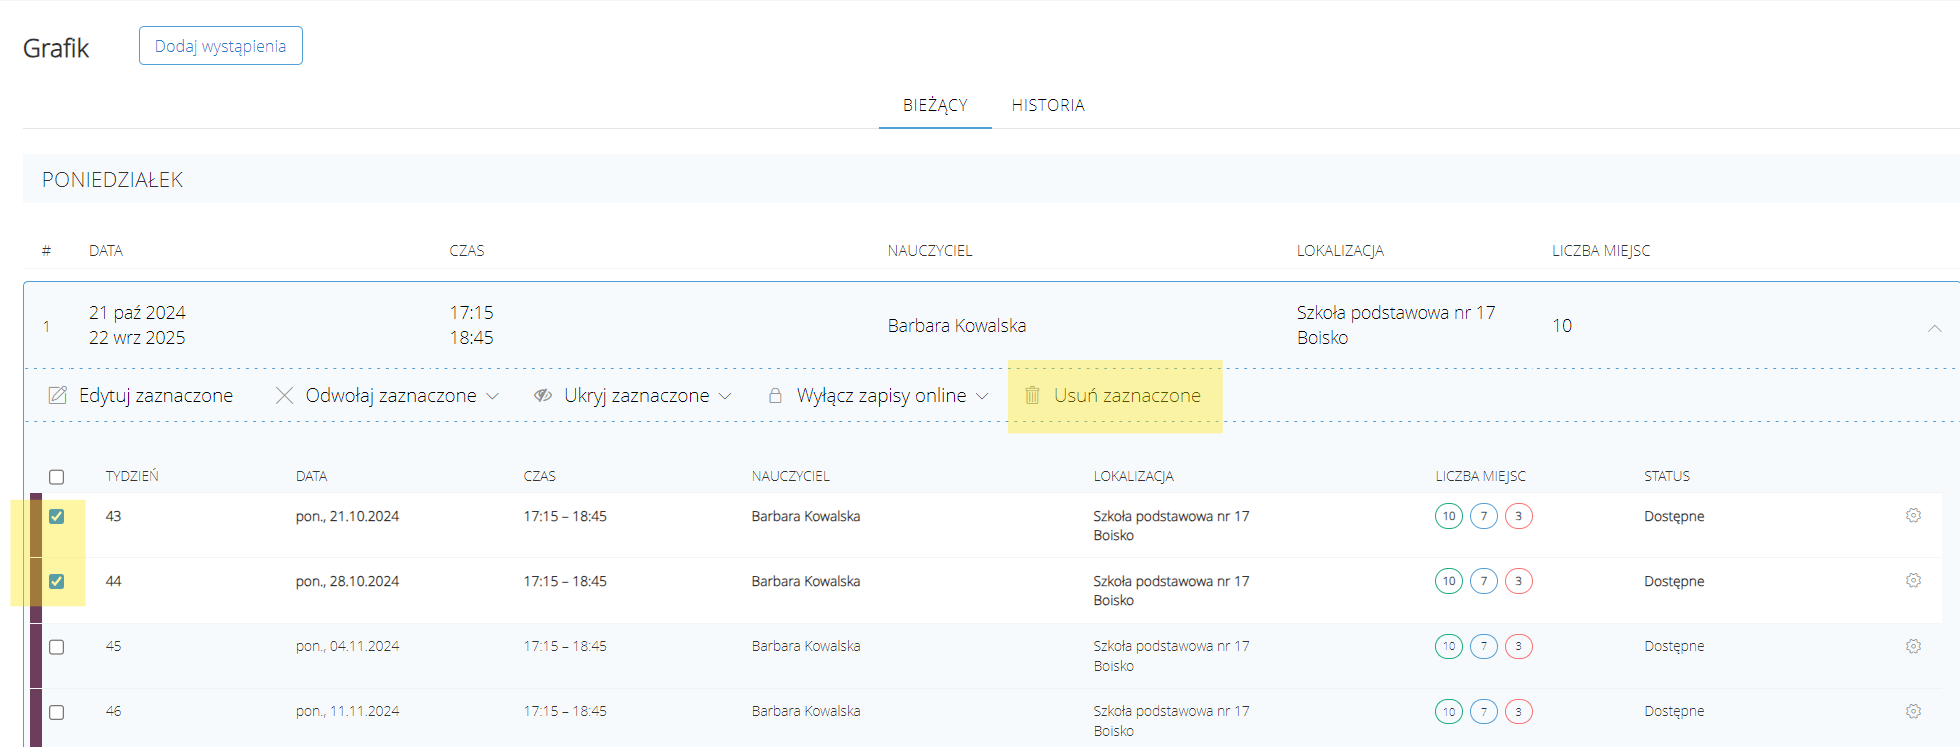Click the padlock icon for Wyłącz zapisy online
Image resolution: width=1960 pixels, height=747 pixels.
click(x=775, y=395)
